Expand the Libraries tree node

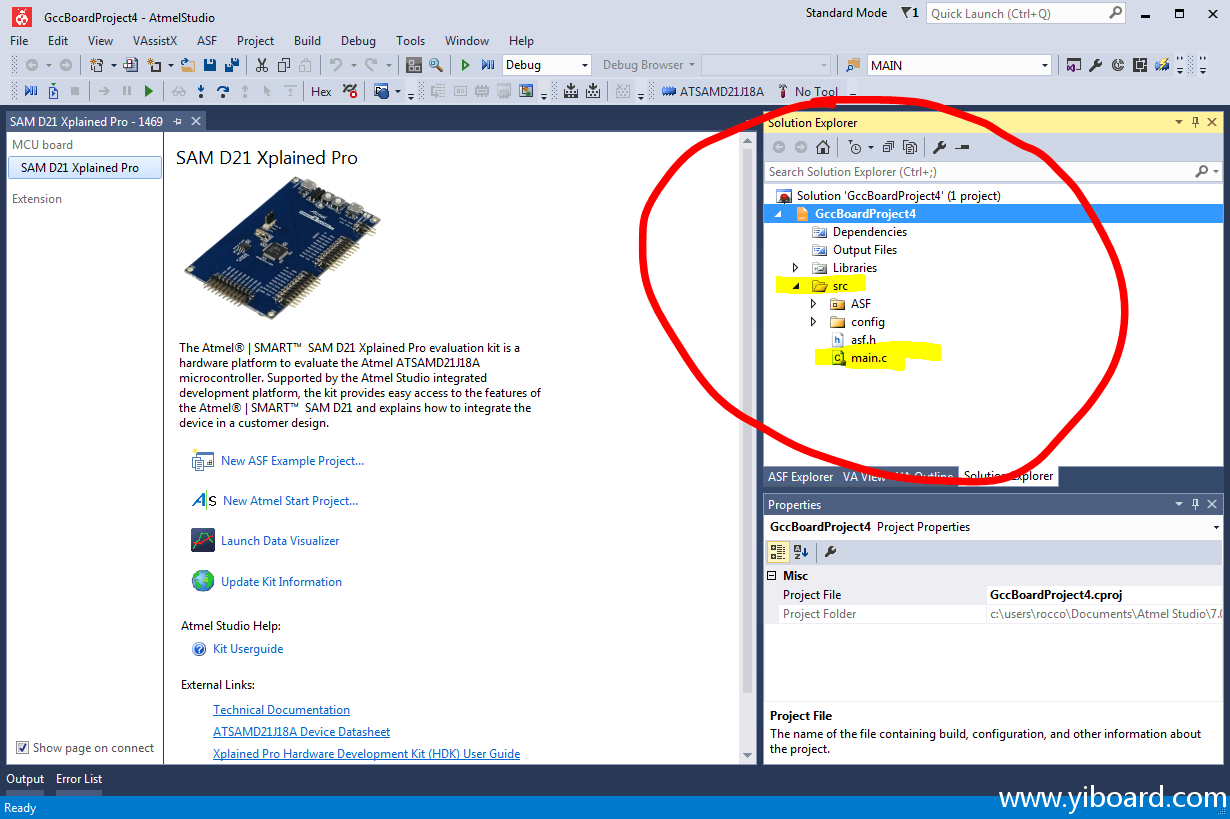tap(796, 268)
